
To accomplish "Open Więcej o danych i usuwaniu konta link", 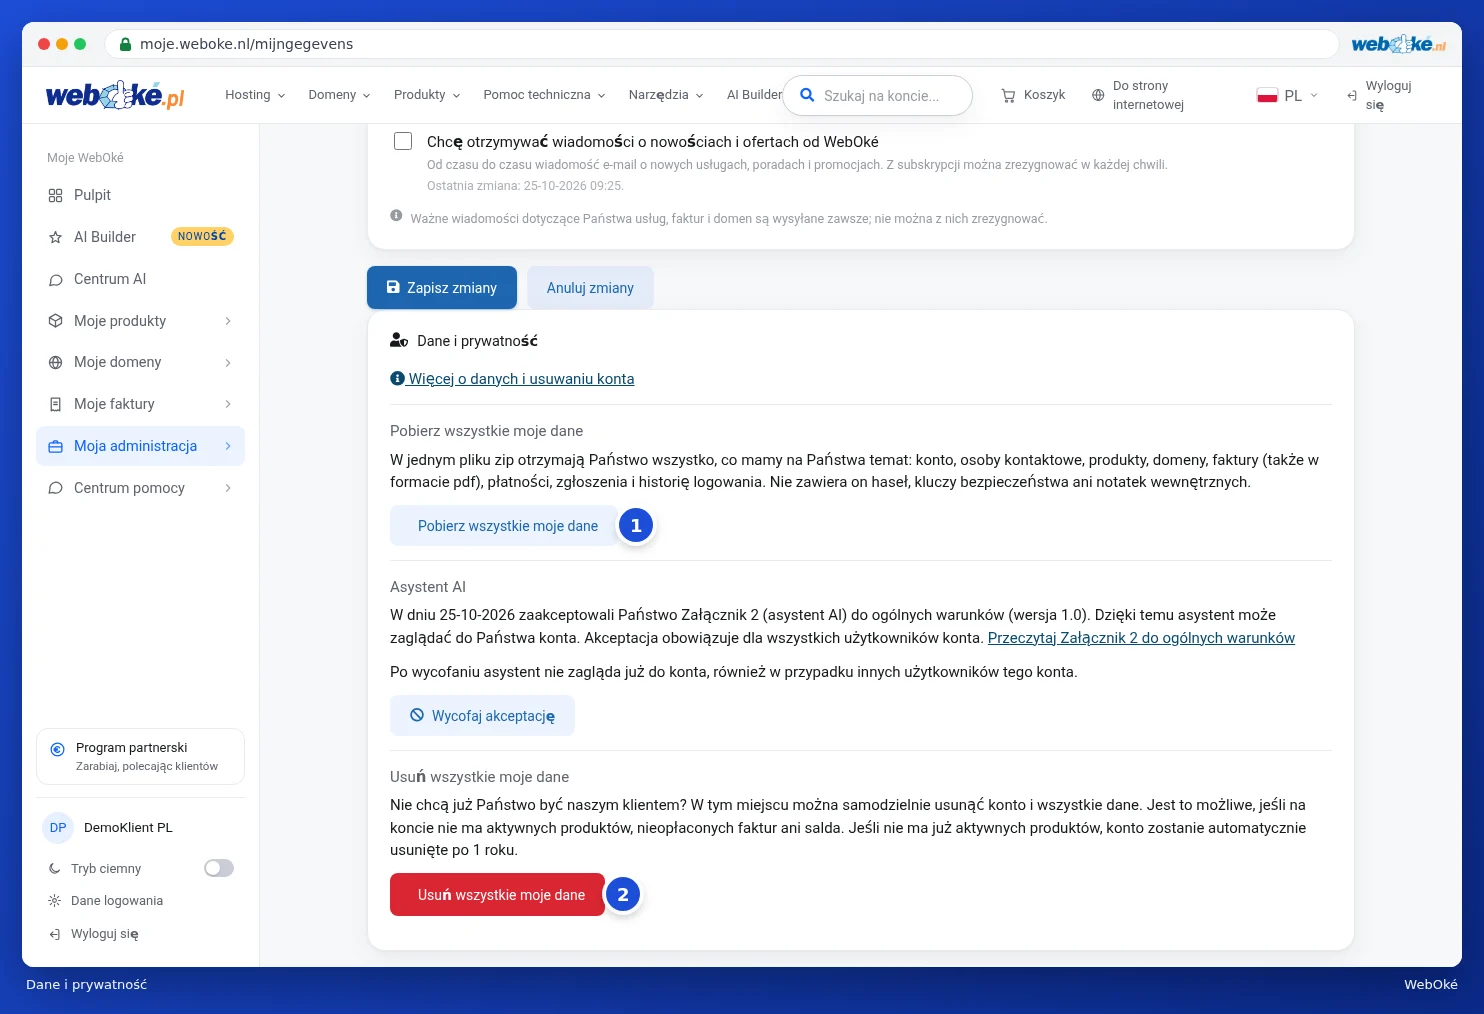I will click(512, 379).
